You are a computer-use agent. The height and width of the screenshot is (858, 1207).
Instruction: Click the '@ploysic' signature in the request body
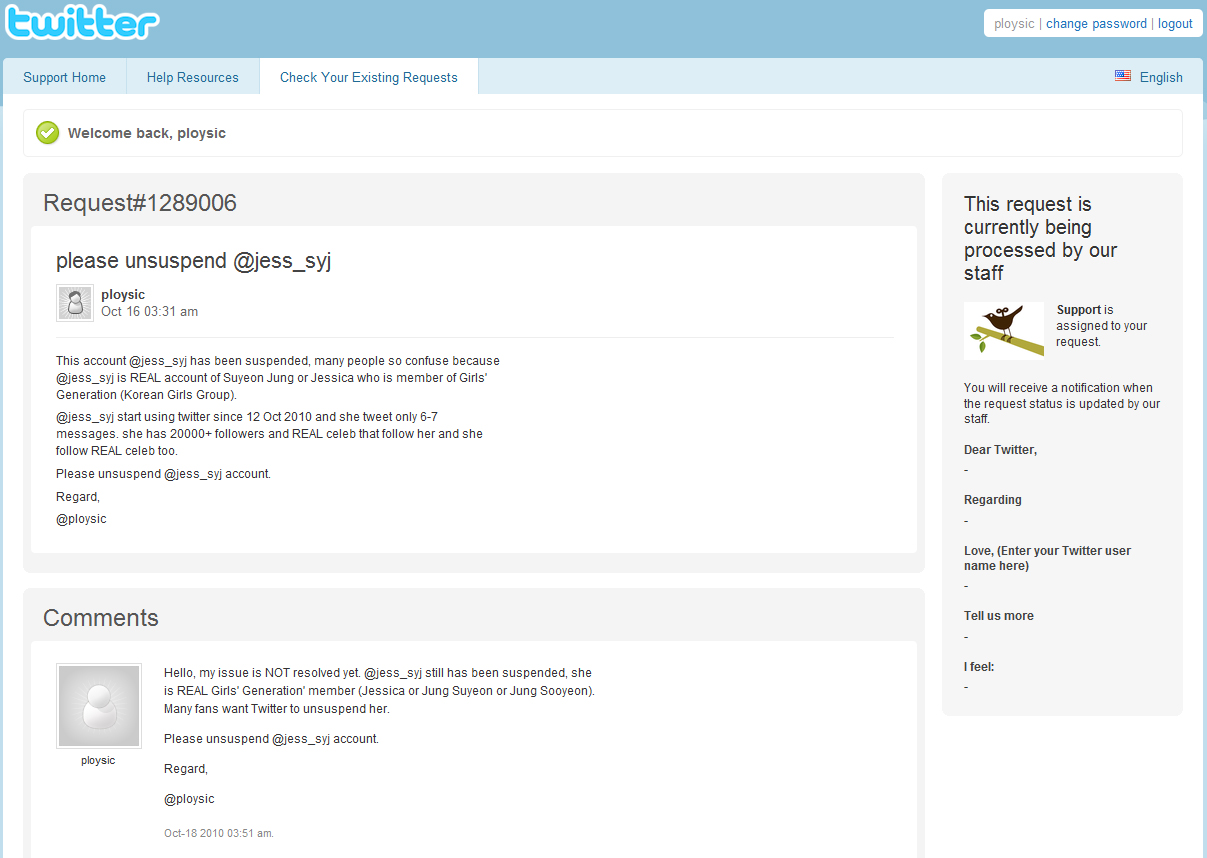(81, 519)
